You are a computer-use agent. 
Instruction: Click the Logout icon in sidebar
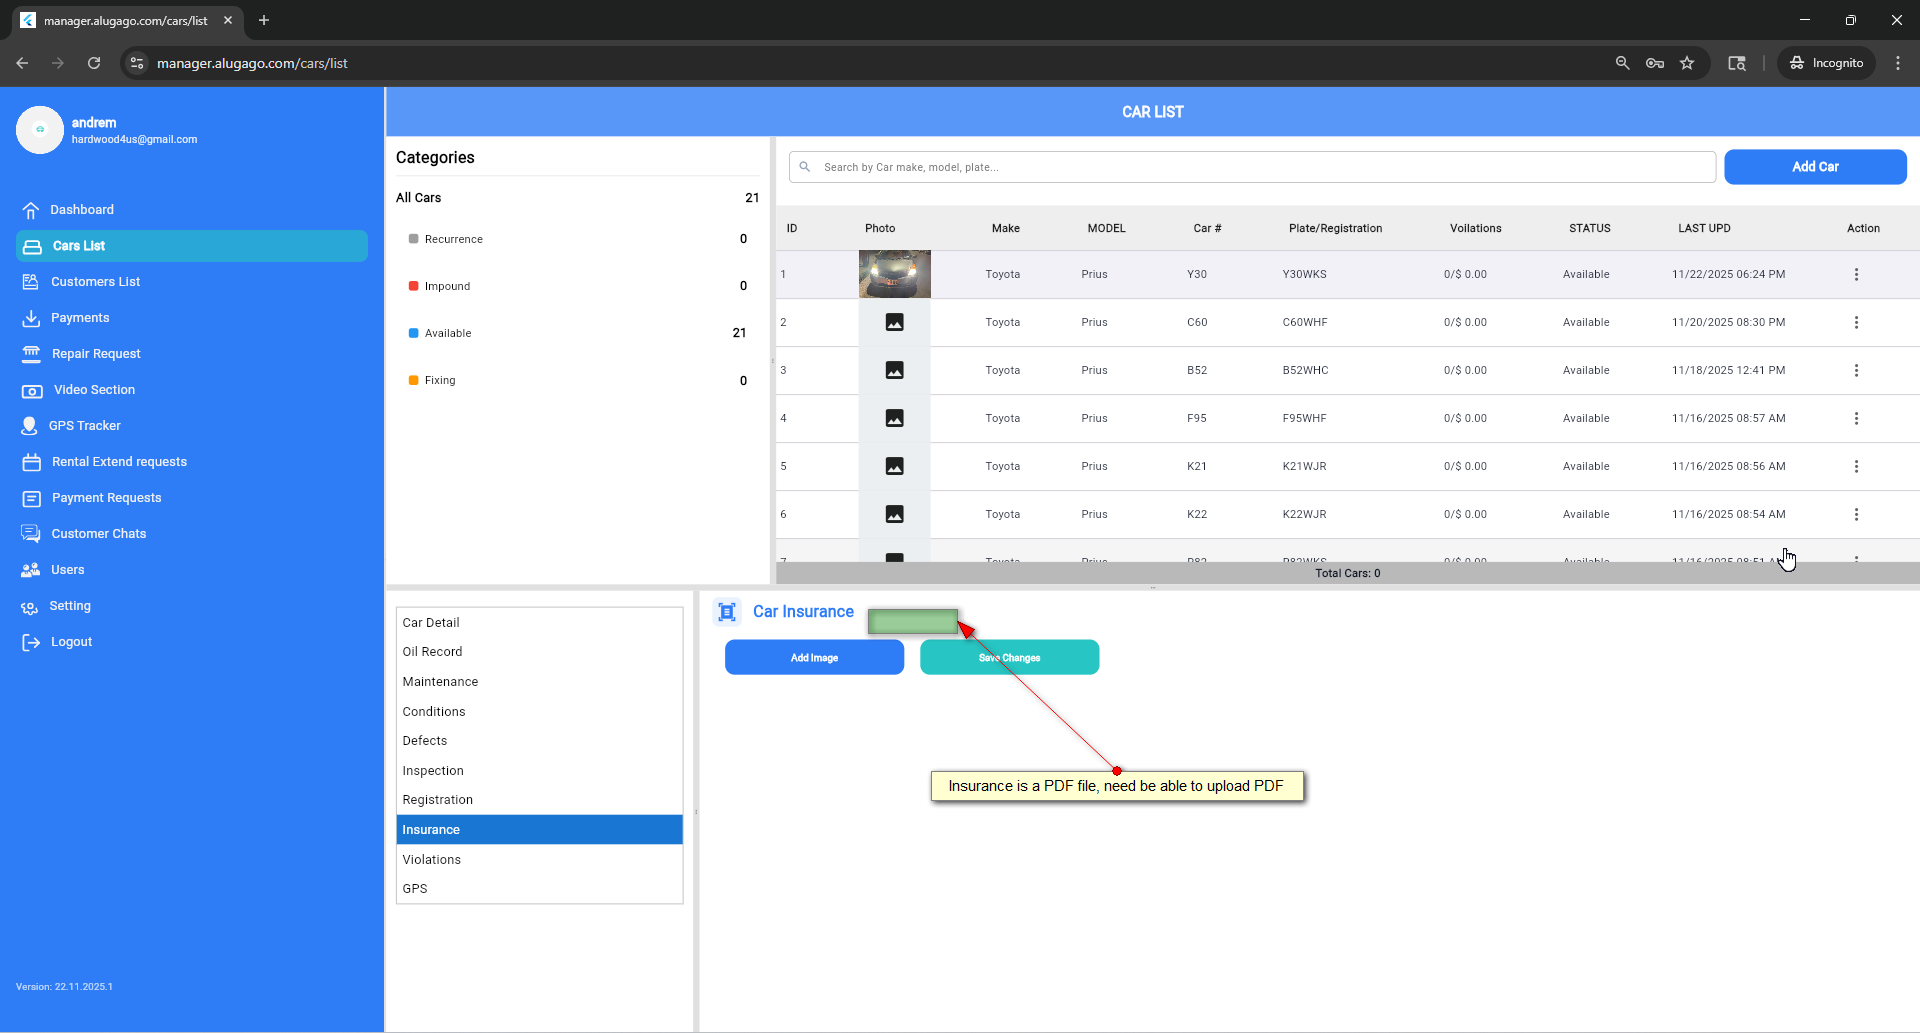point(31,642)
